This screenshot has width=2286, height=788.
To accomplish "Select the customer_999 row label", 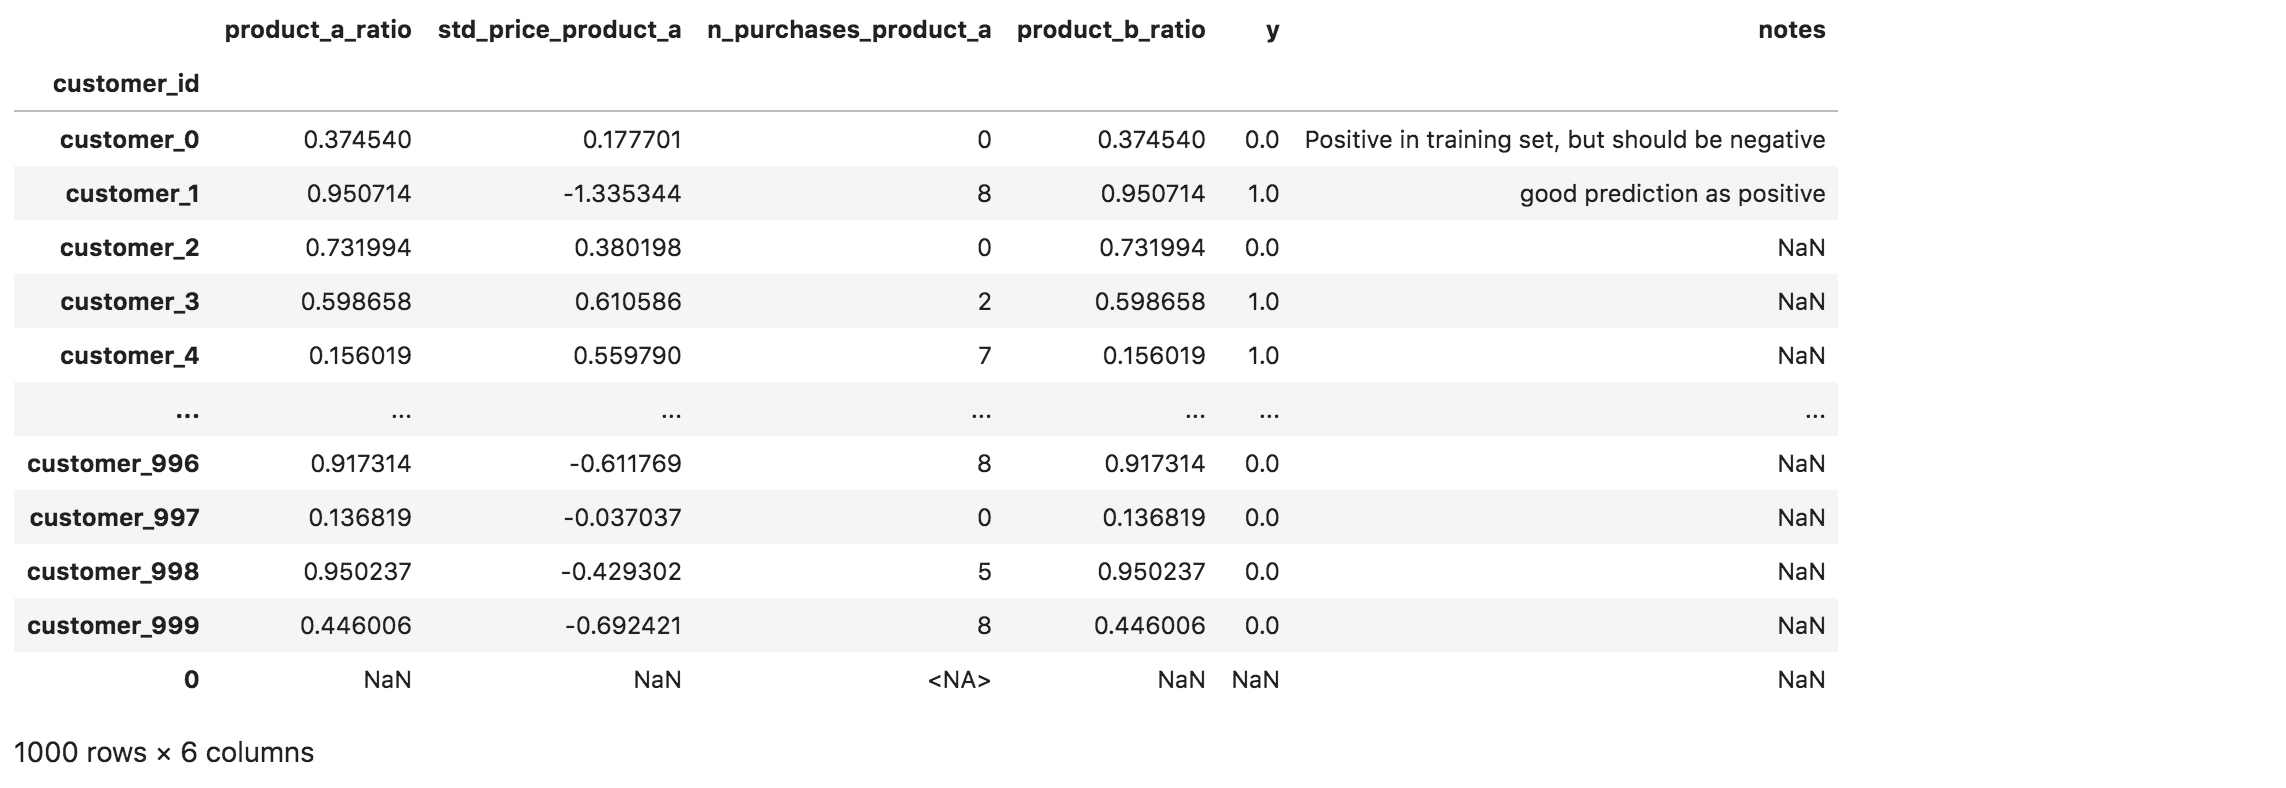I will [113, 626].
